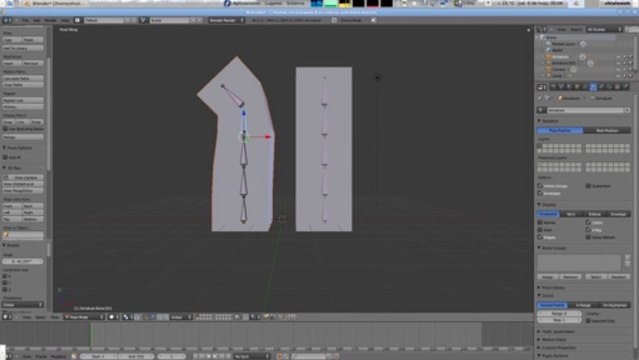The image size is (639, 360).
Task: Expand the Custom Properties panel
Action: point(539,348)
